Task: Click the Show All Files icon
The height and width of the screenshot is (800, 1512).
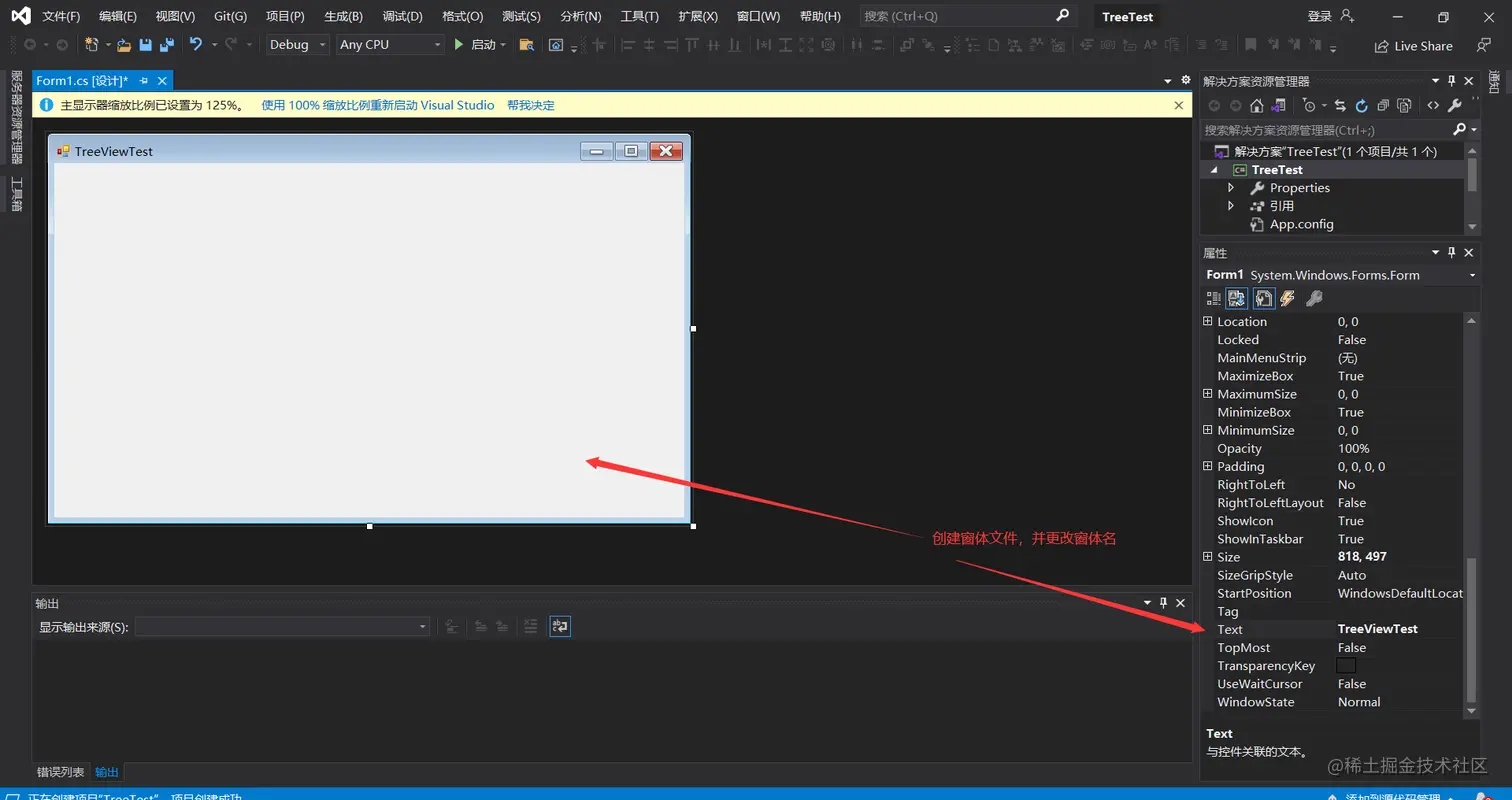Action: click(x=1404, y=105)
